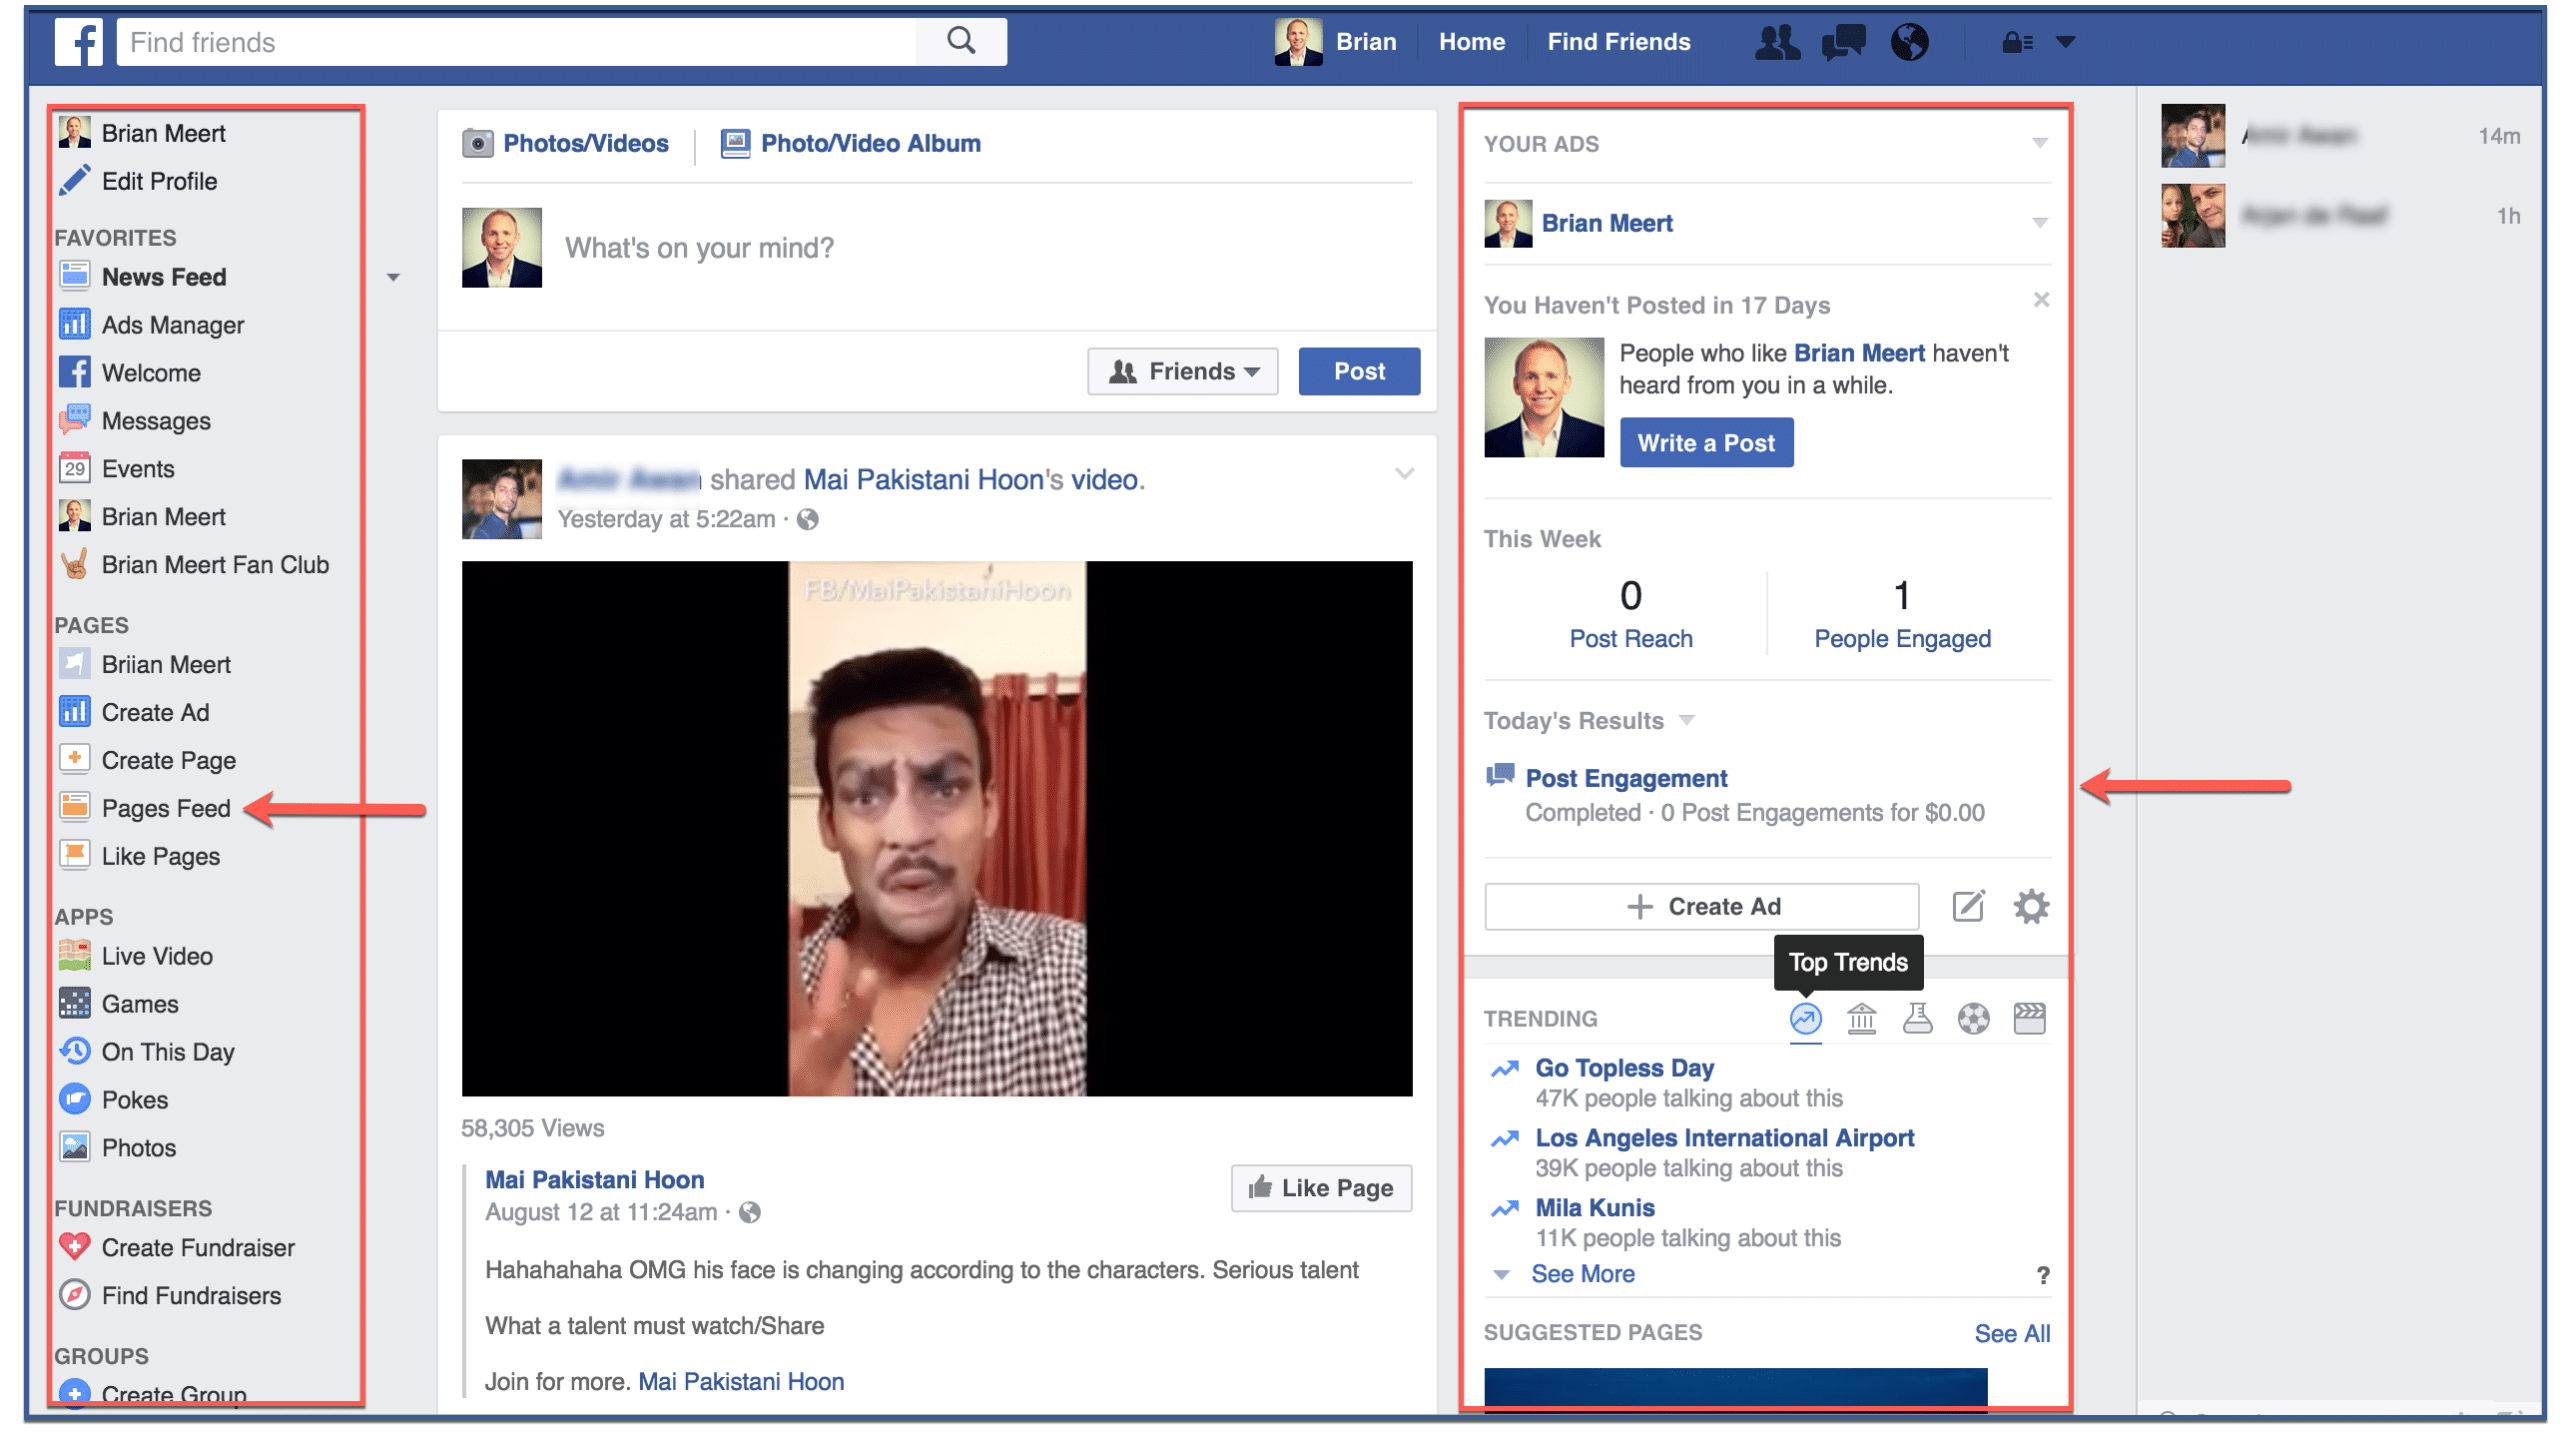Open On This Day
2560x1435 pixels.
(x=146, y=1052)
